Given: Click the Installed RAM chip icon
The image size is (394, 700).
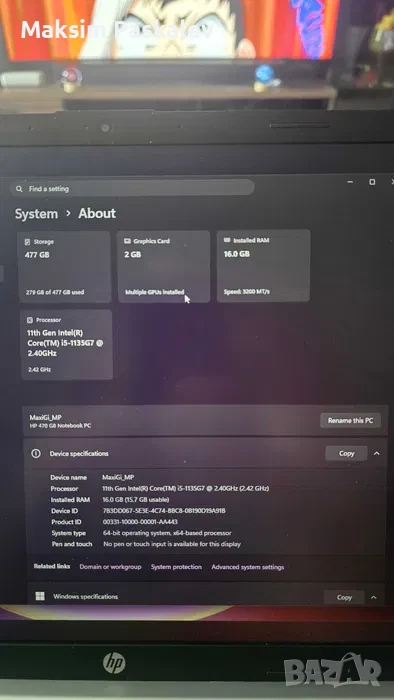Looking at the screenshot, I should (x=227, y=240).
